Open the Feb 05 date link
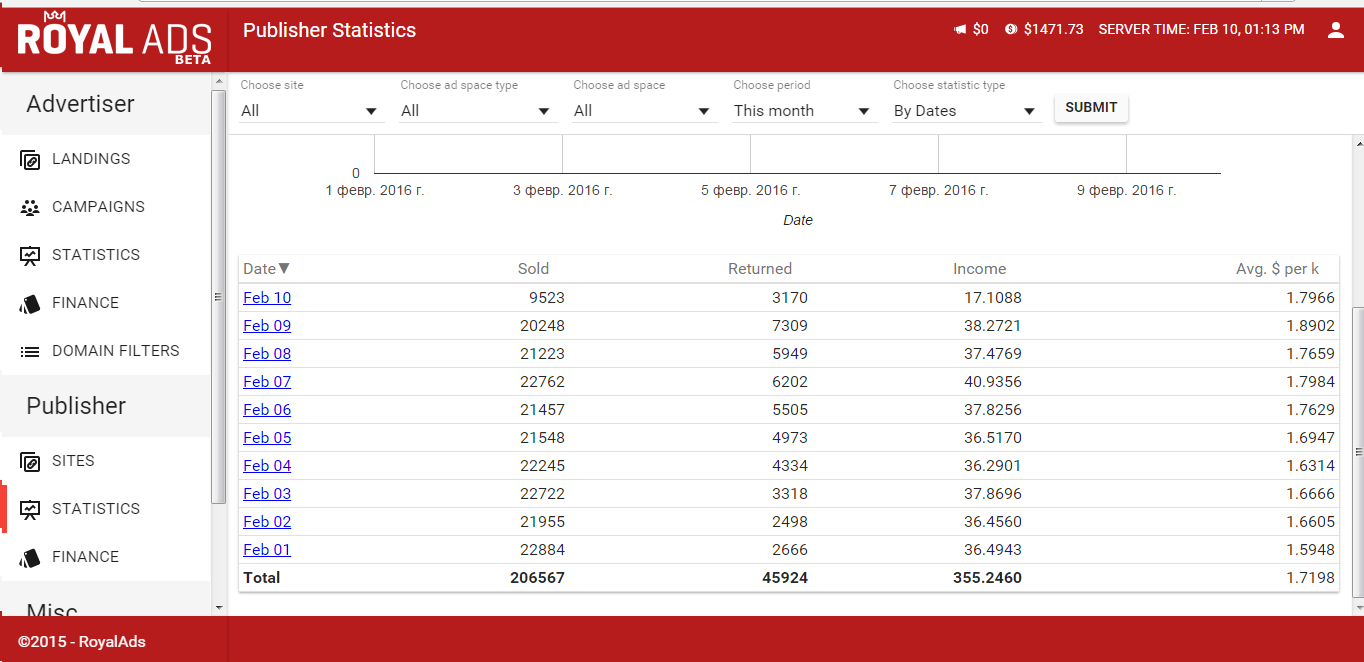Screen dimensions: 1364x662 click(267, 437)
